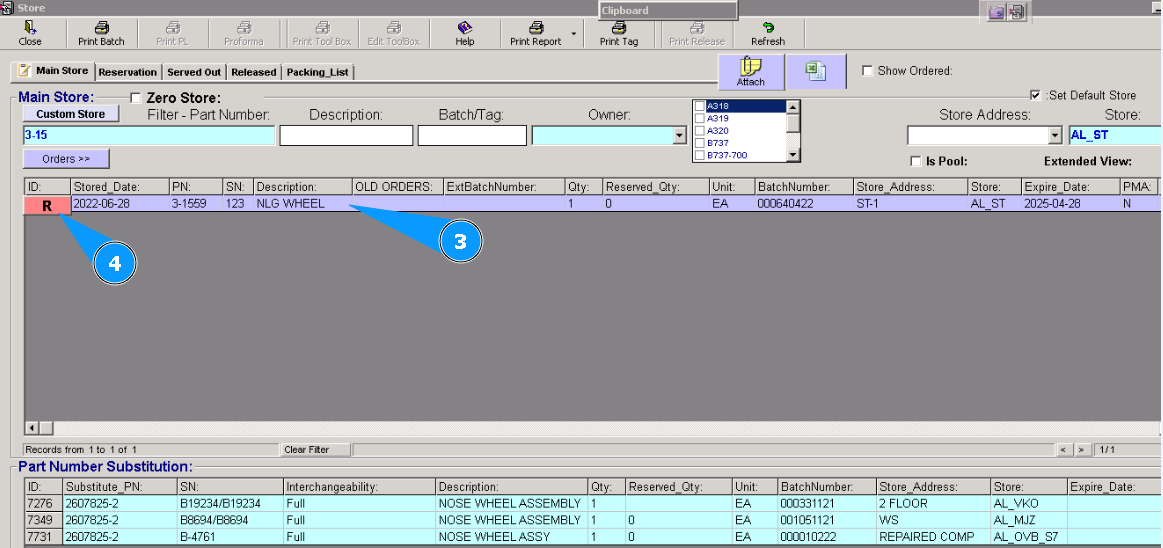1163x548 pixels.
Task: Click the Batch/Tag filter field
Action: [472, 136]
